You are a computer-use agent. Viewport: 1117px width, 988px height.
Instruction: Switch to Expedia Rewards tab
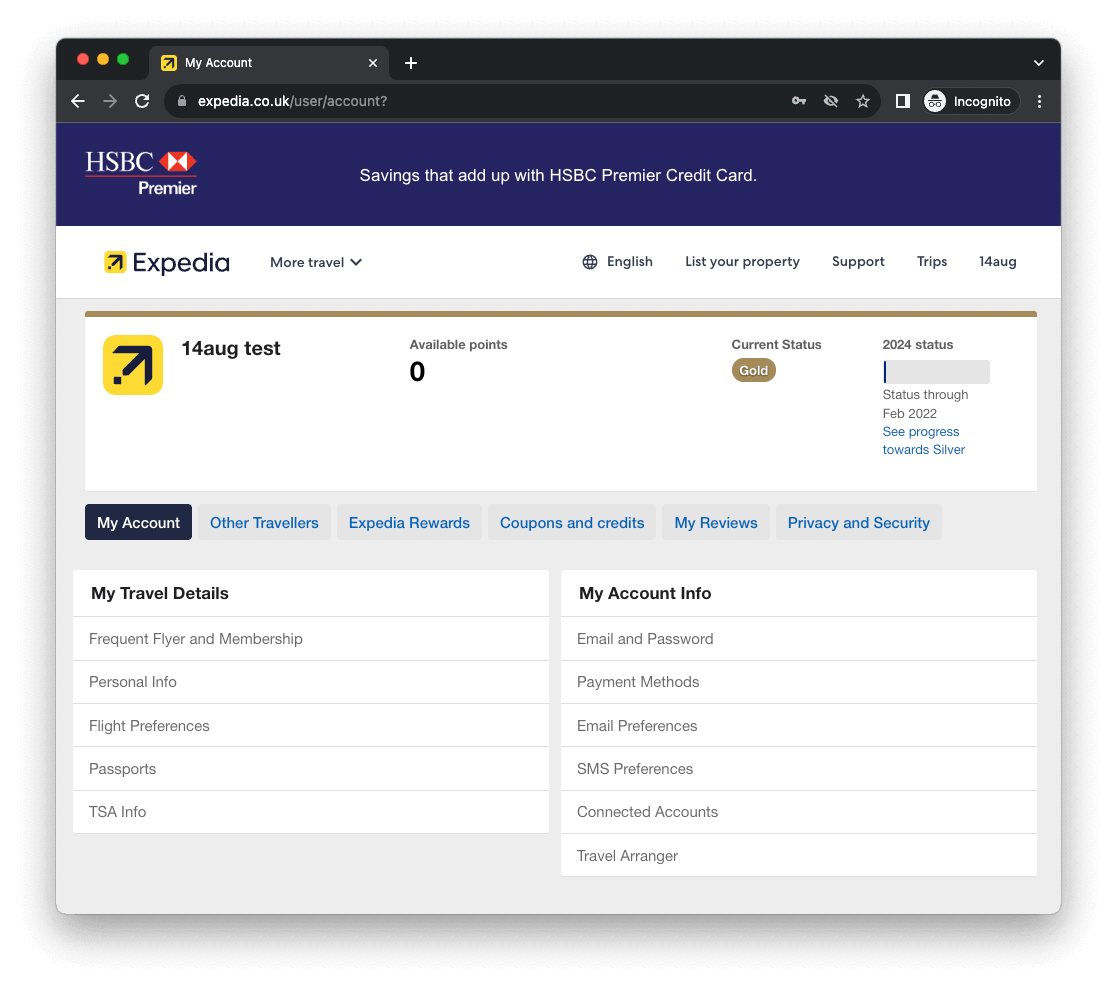pyautogui.click(x=409, y=522)
